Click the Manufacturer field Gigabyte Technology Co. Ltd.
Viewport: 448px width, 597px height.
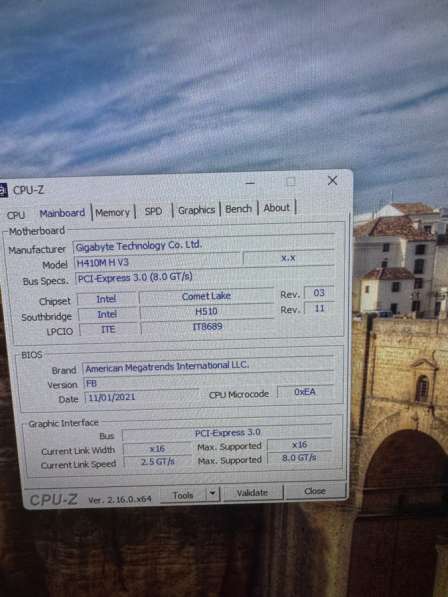204,244
